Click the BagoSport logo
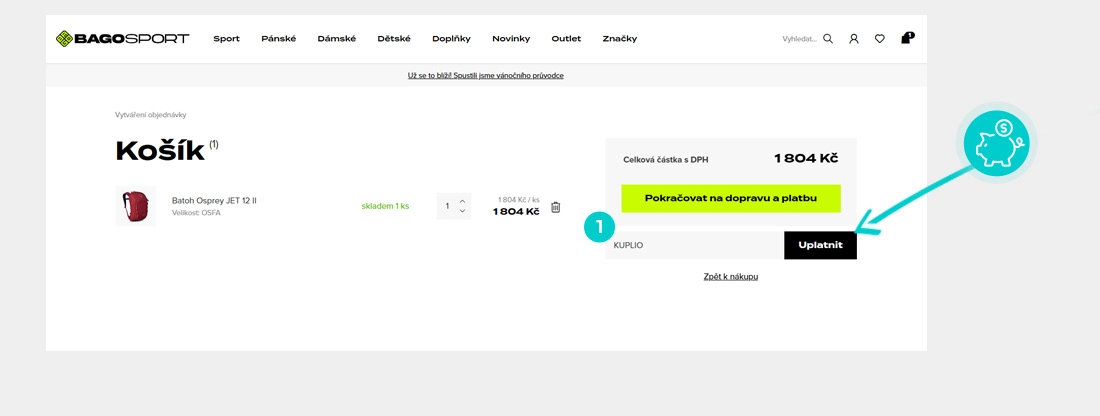Image resolution: width=1100 pixels, height=416 pixels. coord(122,39)
